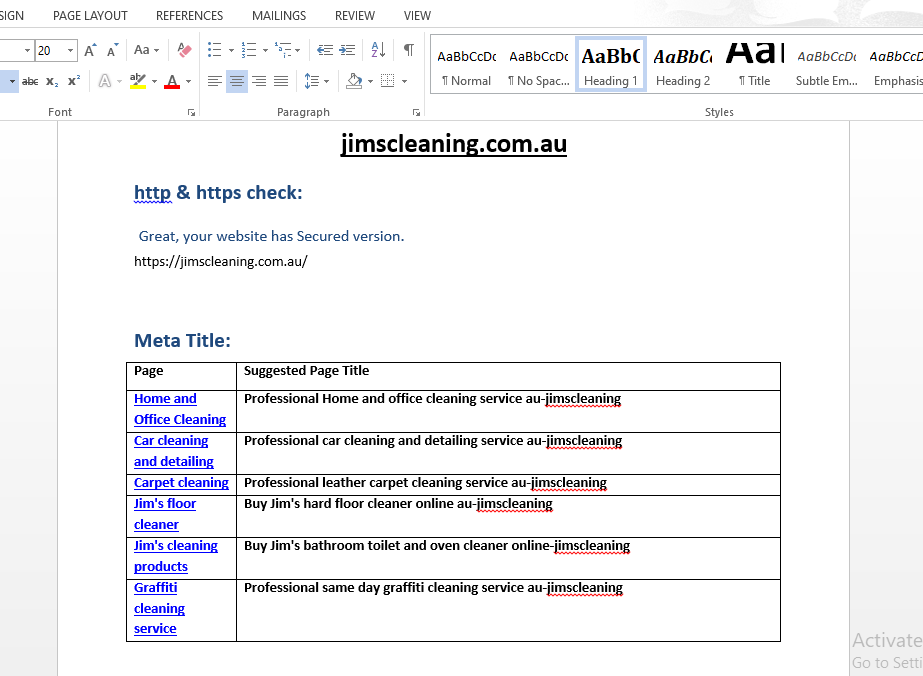Image resolution: width=923 pixels, height=676 pixels.
Task: Sort text with the A-Z icon
Action: 379,50
